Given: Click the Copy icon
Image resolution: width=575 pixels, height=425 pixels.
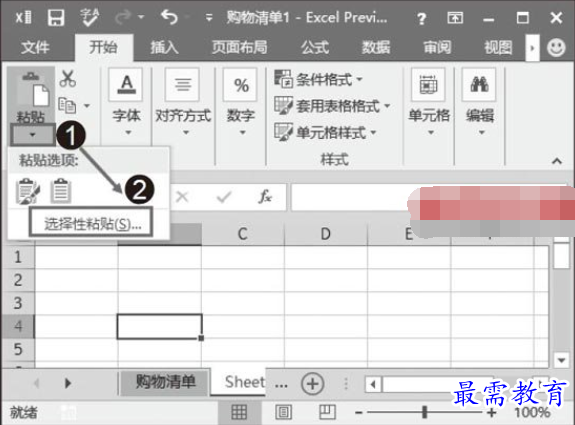Looking at the screenshot, I should [x=67, y=106].
